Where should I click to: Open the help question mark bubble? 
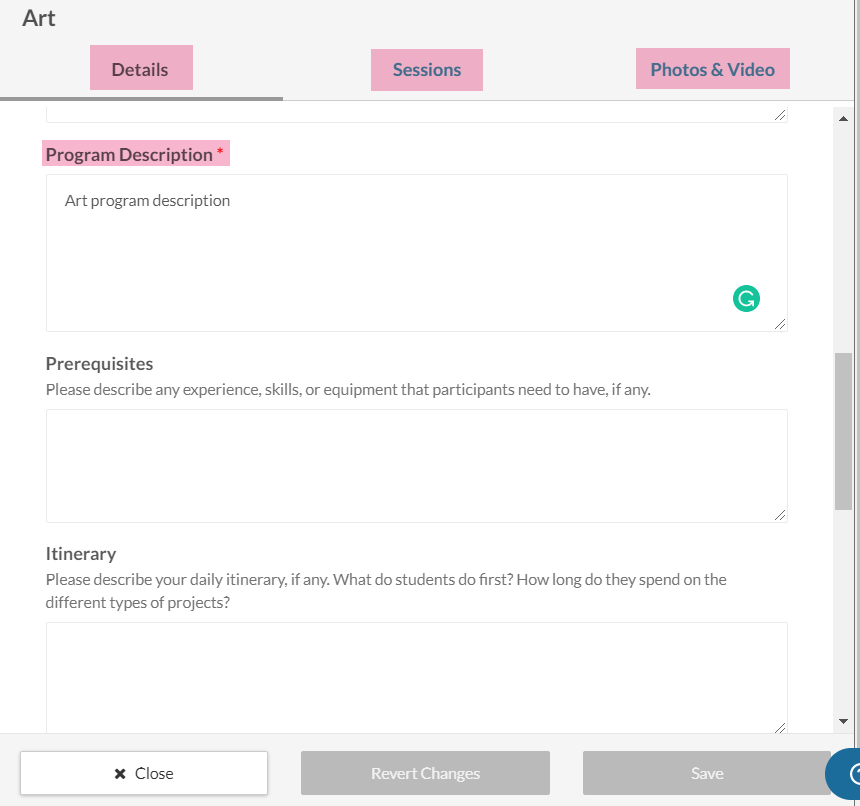848,773
